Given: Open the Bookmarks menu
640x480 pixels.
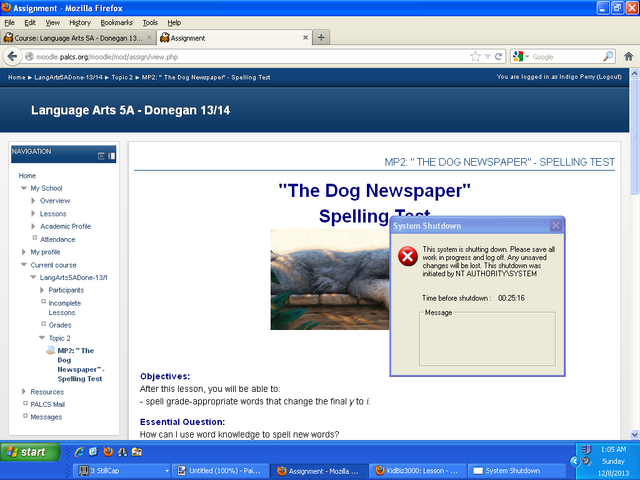Looking at the screenshot, I should pos(116,22).
